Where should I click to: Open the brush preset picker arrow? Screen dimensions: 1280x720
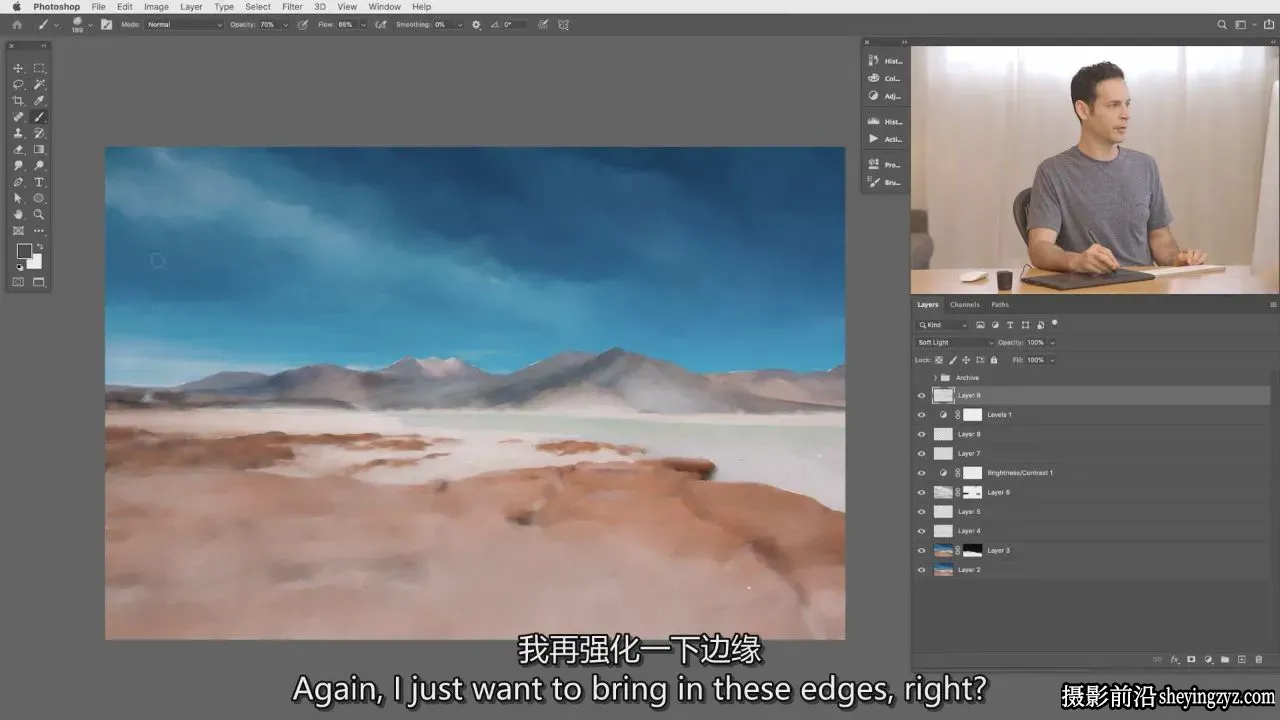90,24
